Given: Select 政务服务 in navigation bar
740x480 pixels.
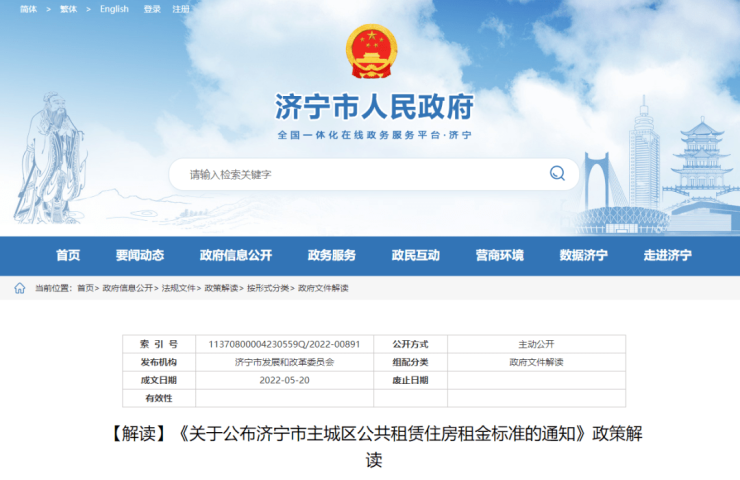Looking at the screenshot, I should coord(331,255).
